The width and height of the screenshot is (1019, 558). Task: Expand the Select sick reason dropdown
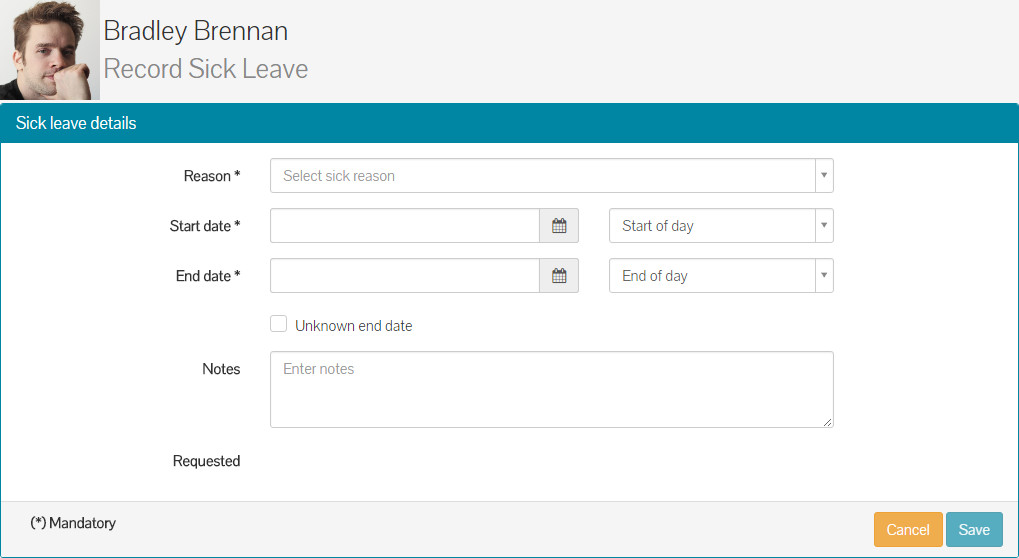tap(551, 176)
